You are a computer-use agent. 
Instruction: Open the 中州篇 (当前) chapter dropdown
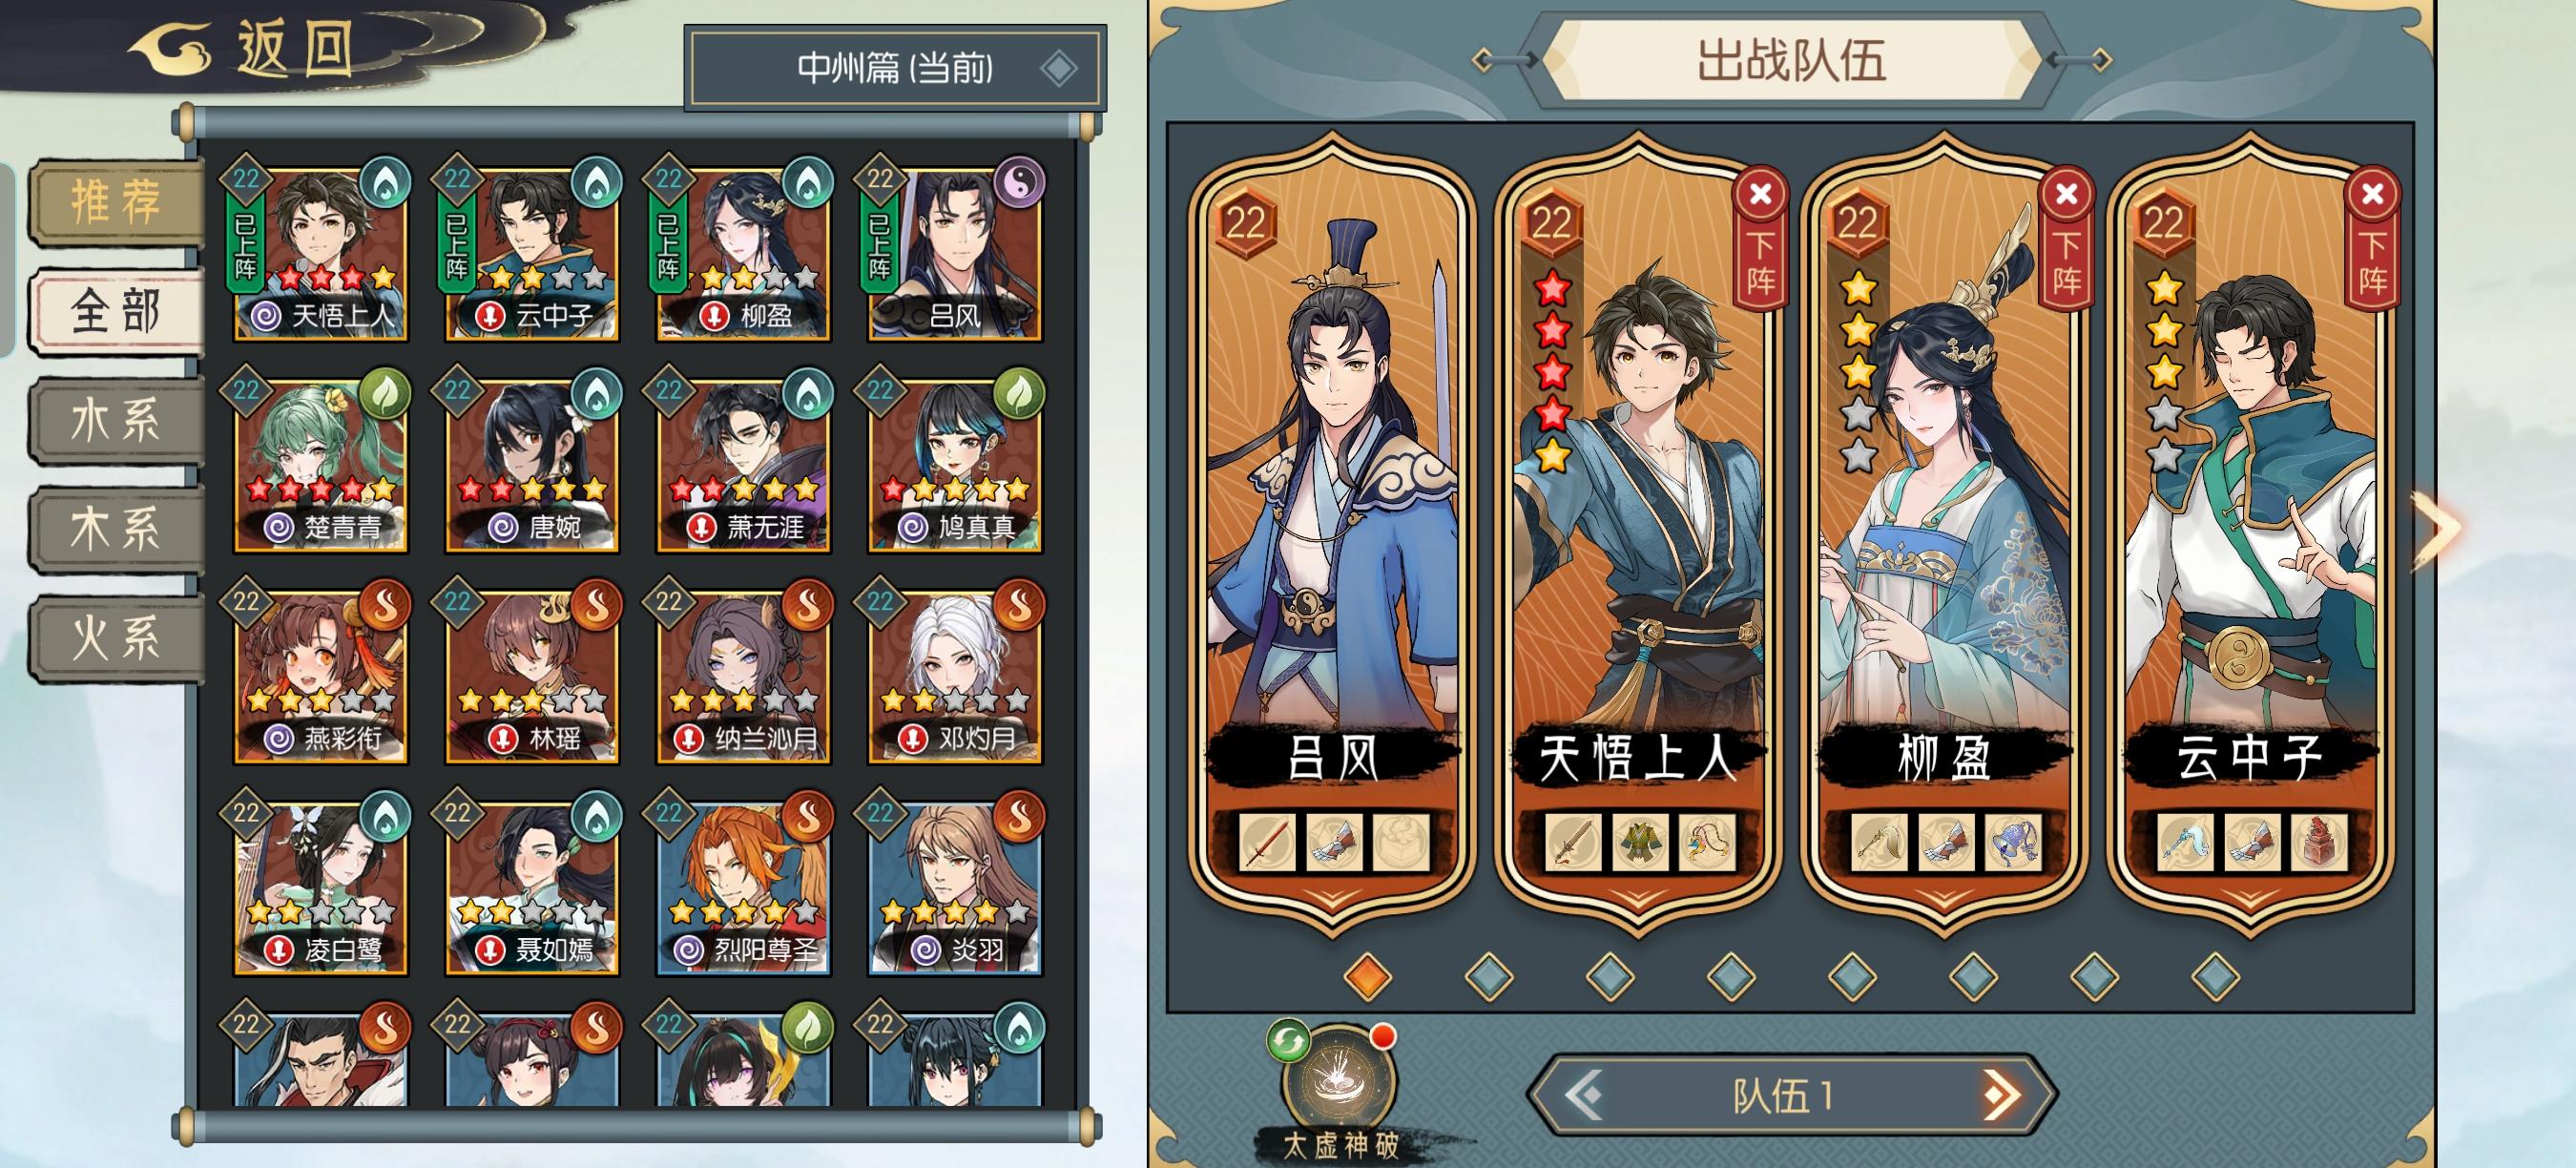point(895,68)
